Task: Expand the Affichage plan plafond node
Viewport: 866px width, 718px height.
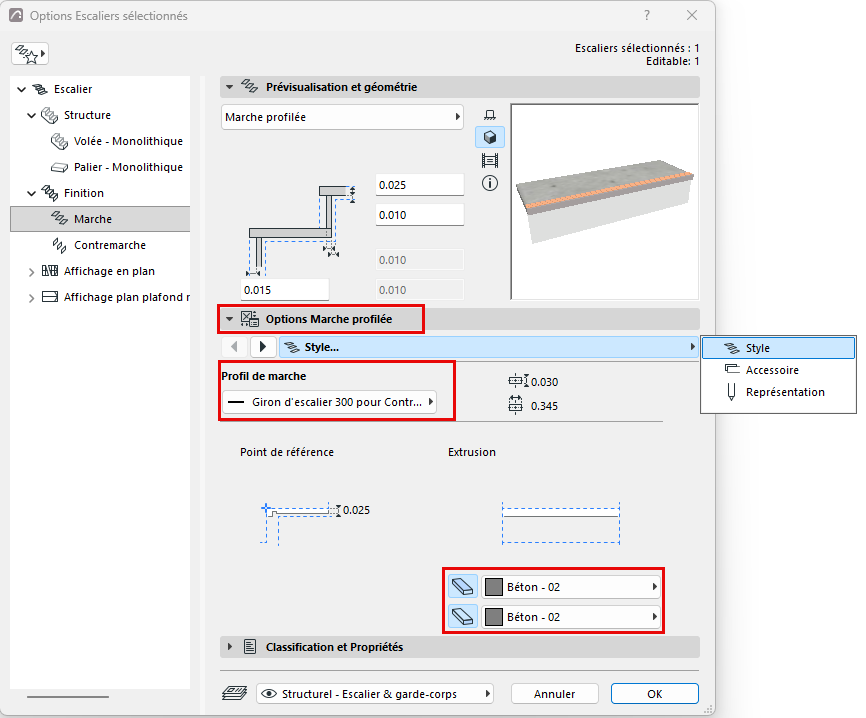Action: click(31, 298)
